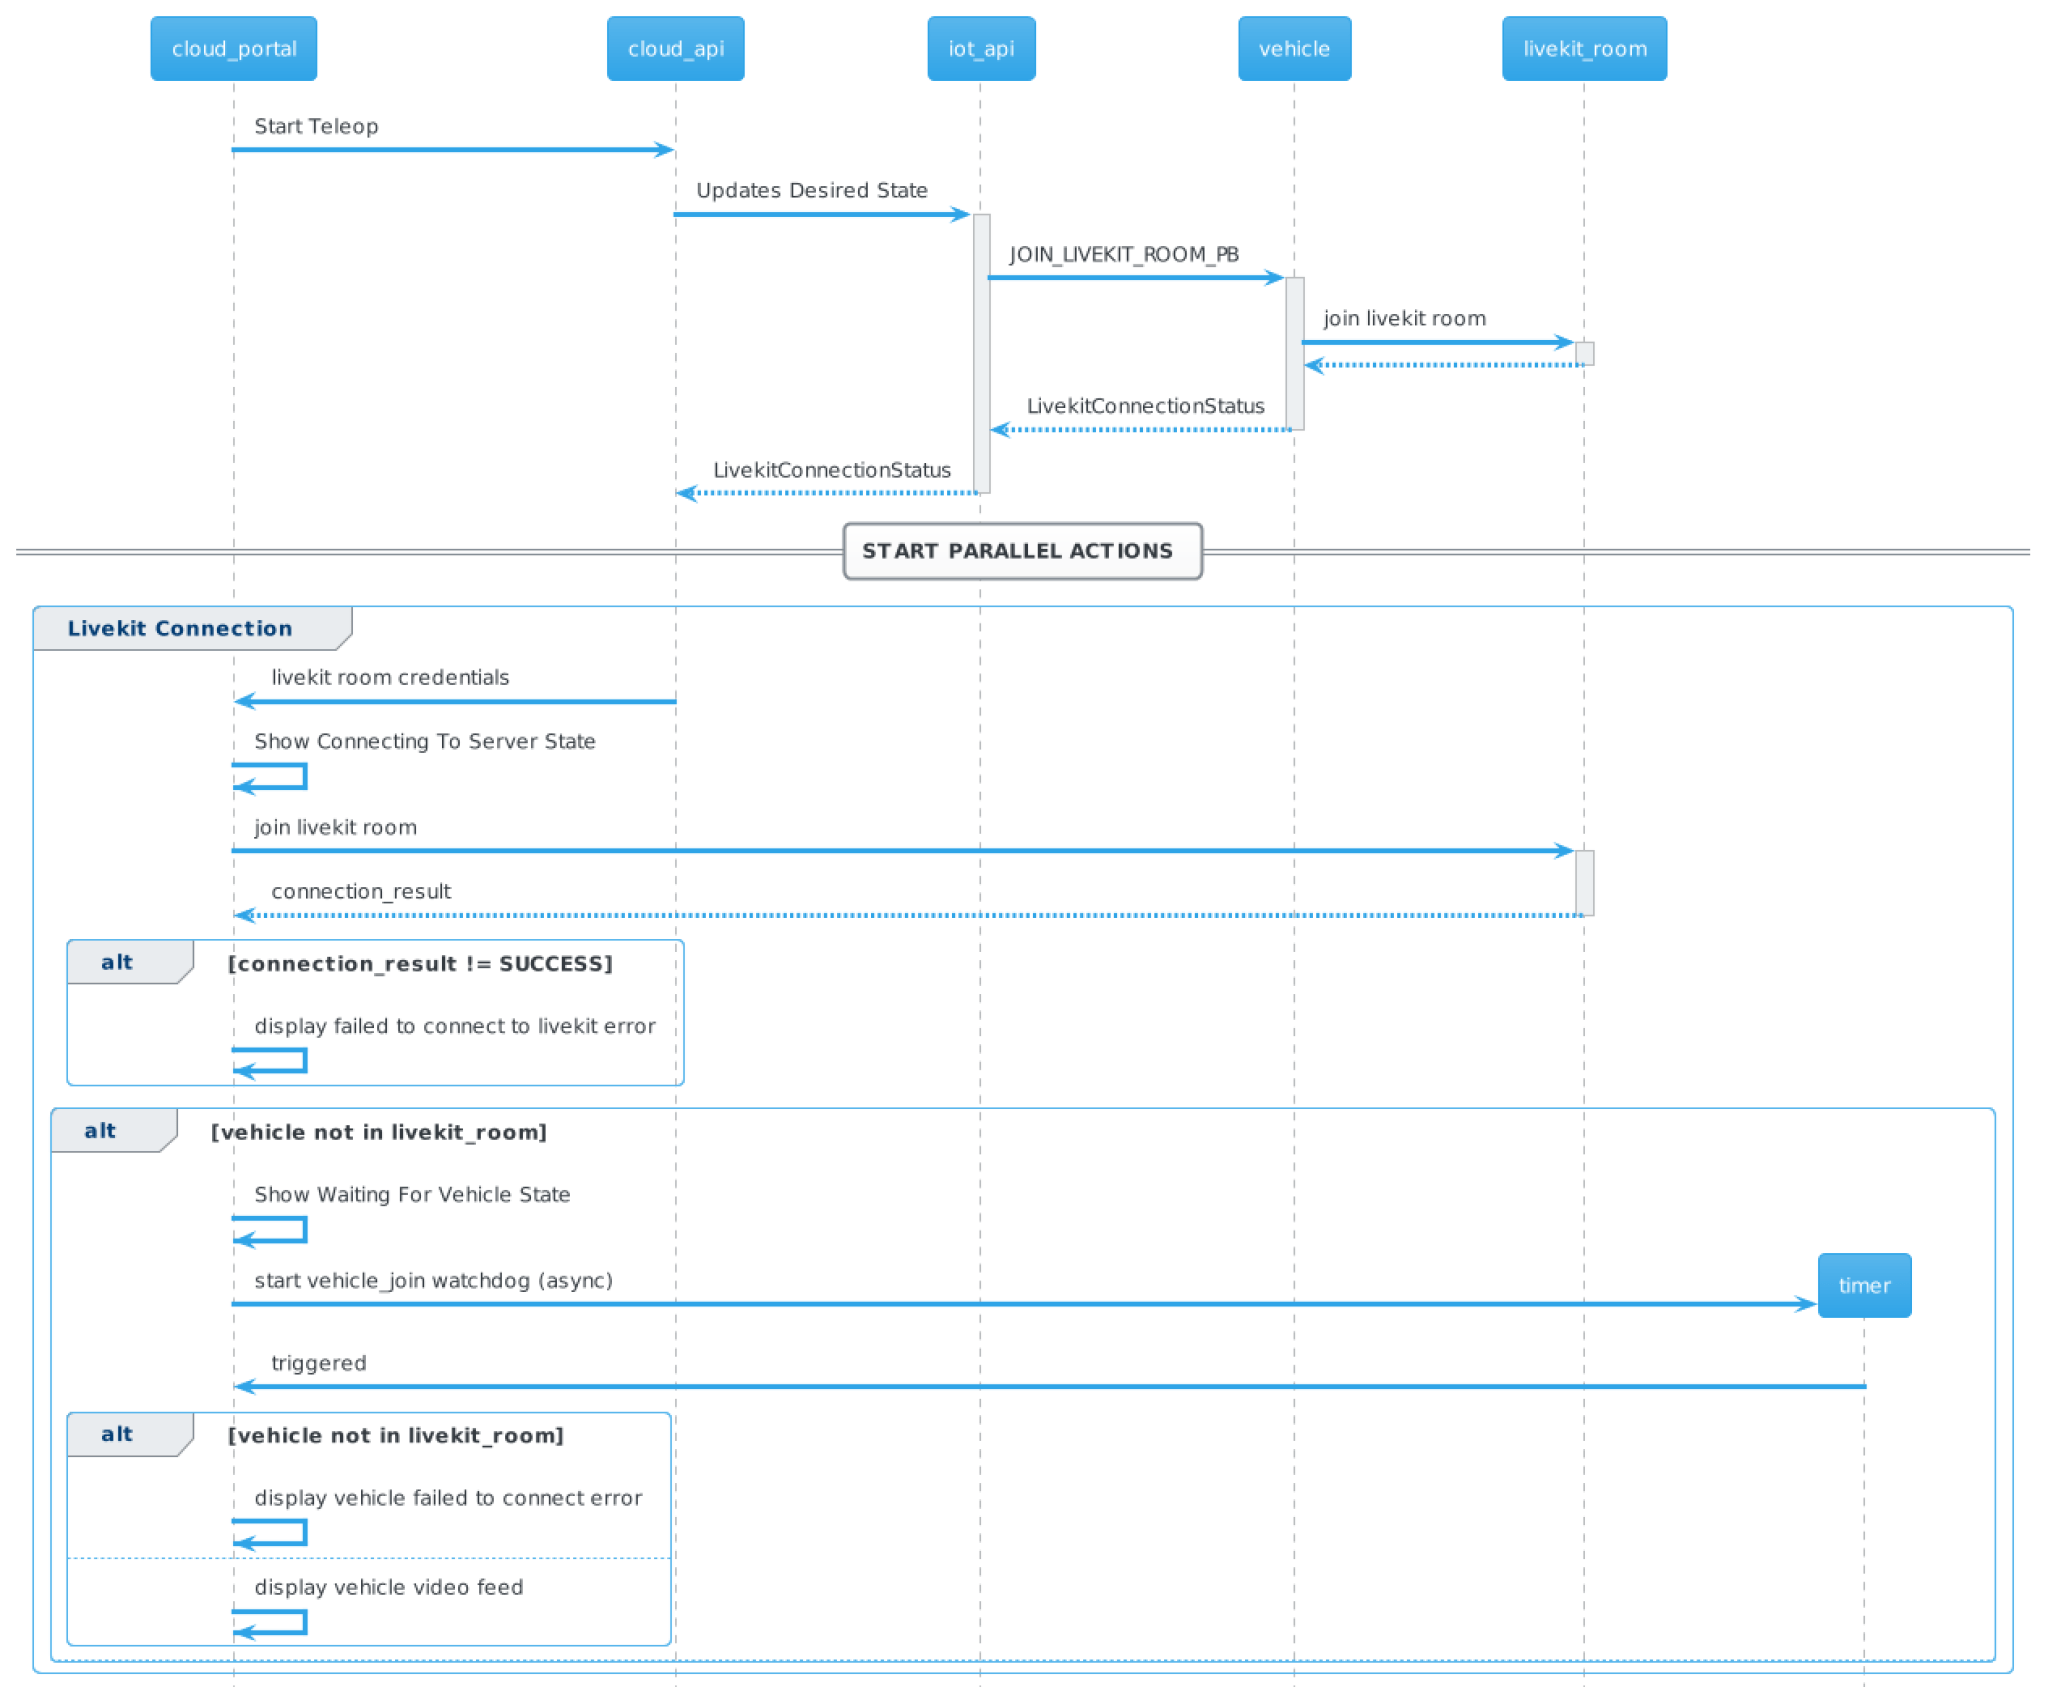This screenshot has width=2048, height=1687.
Task: Click the 'Start Teleop' message label
Action: point(316,126)
